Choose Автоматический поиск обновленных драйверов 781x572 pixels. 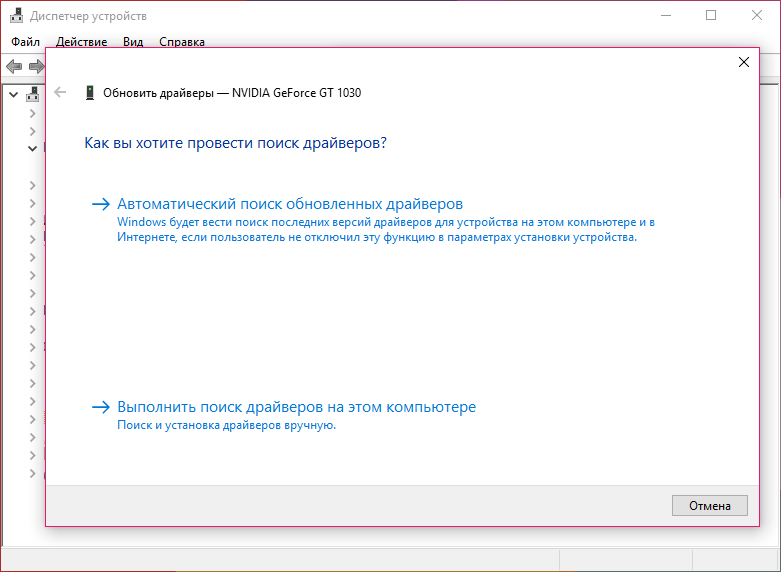click(290, 204)
